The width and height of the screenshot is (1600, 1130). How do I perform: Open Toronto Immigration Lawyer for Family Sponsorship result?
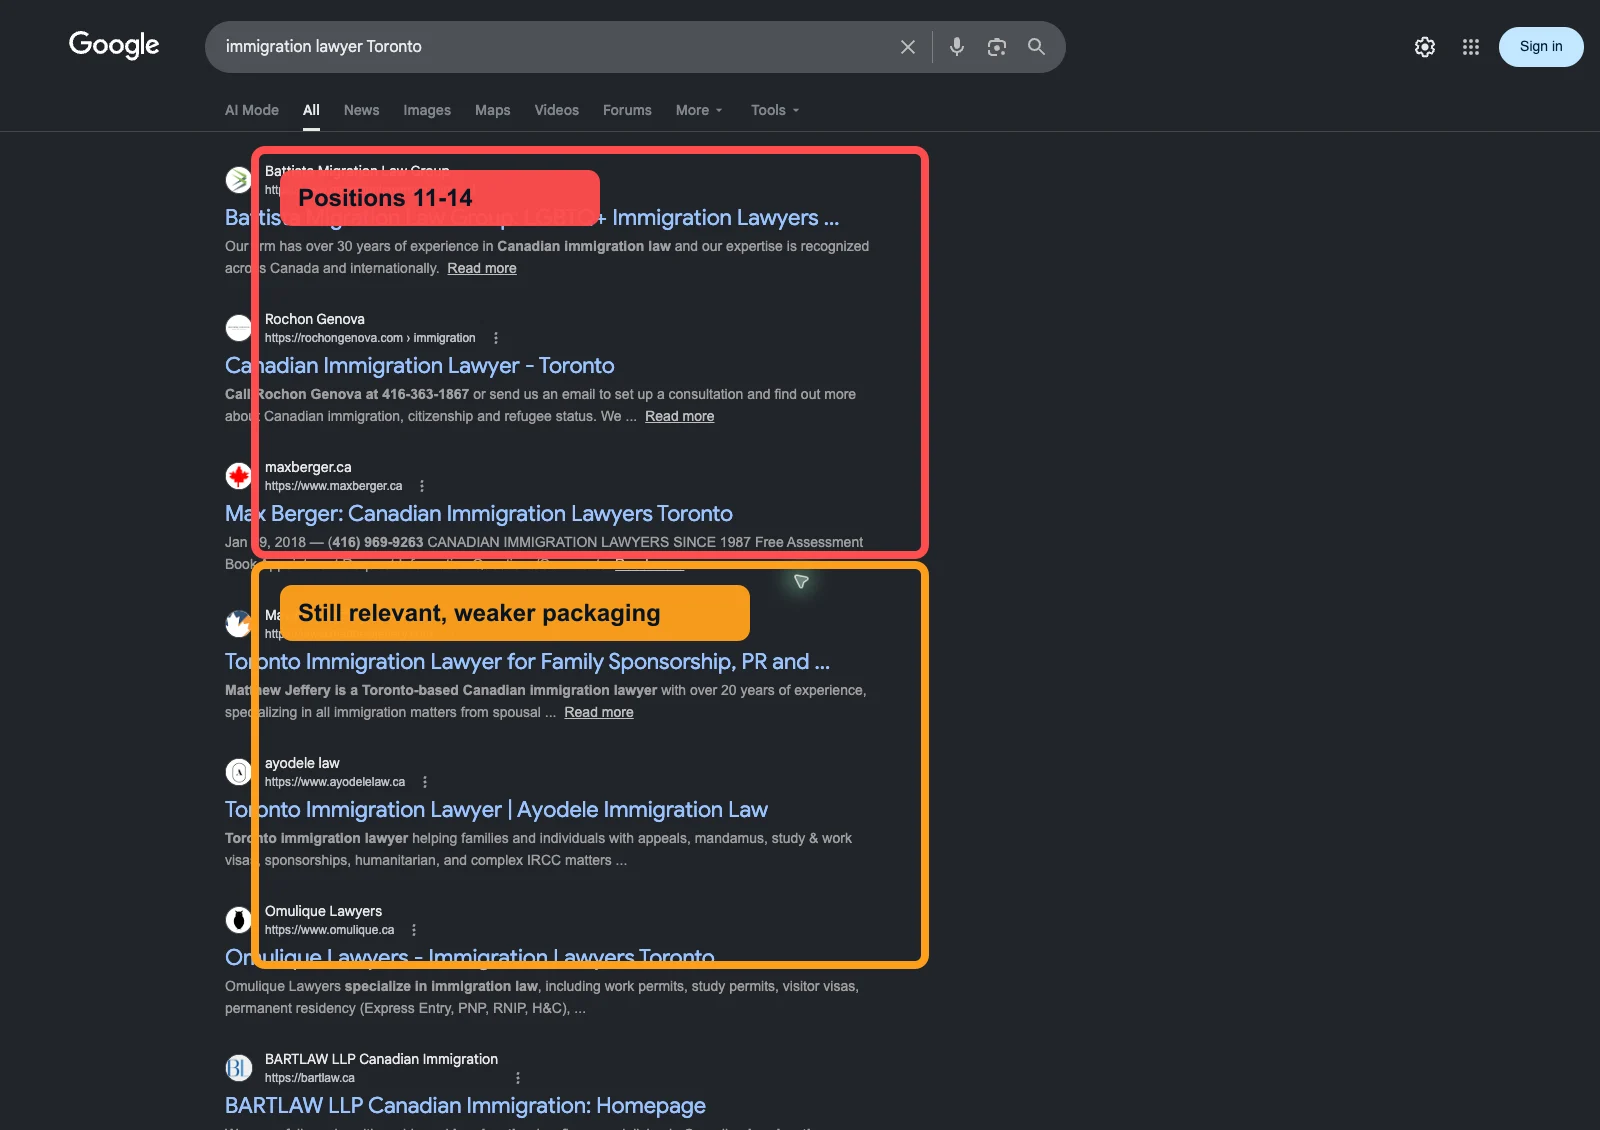point(527,662)
